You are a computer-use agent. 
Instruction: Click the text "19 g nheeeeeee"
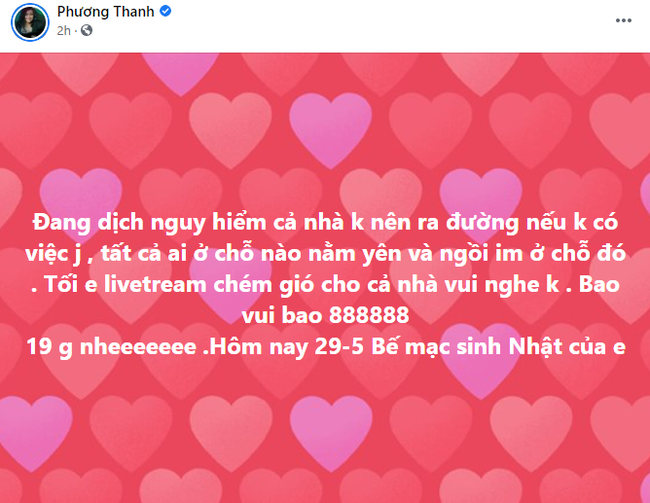[x=111, y=347]
